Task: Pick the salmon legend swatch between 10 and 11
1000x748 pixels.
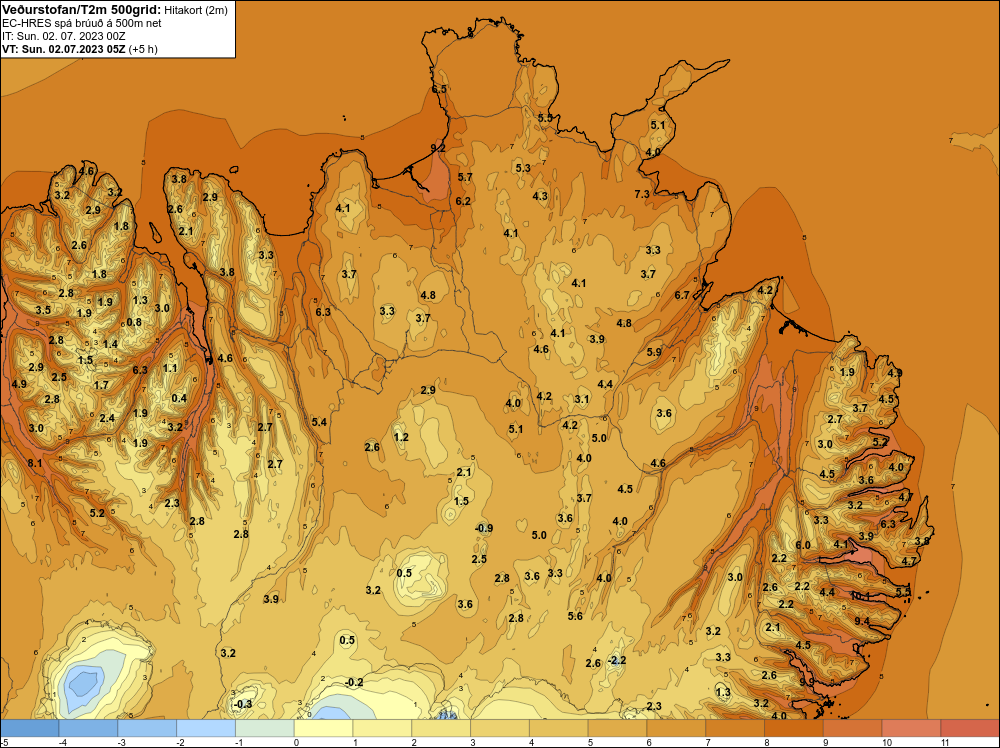Action: pyautogui.click(x=911, y=728)
